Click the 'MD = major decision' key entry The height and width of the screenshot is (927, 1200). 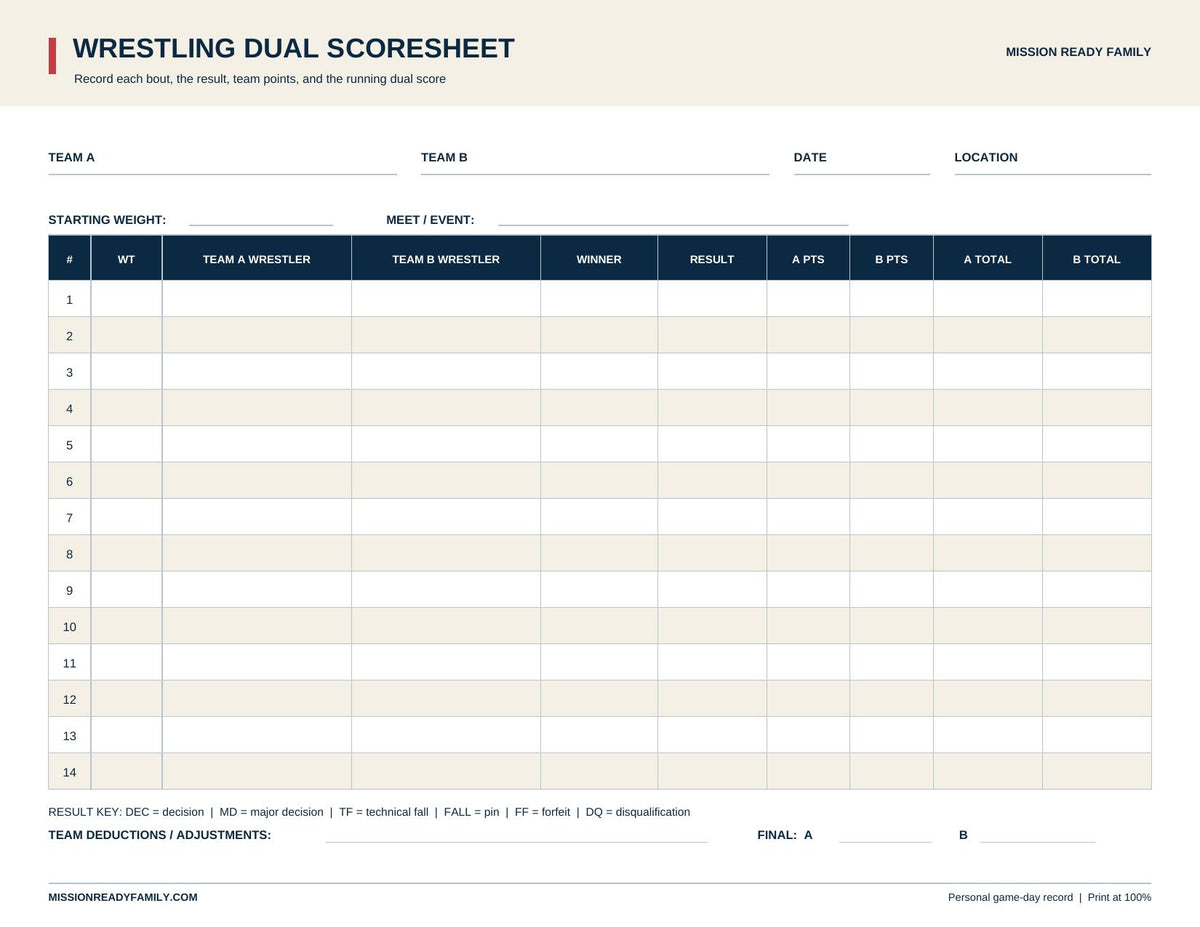click(271, 812)
